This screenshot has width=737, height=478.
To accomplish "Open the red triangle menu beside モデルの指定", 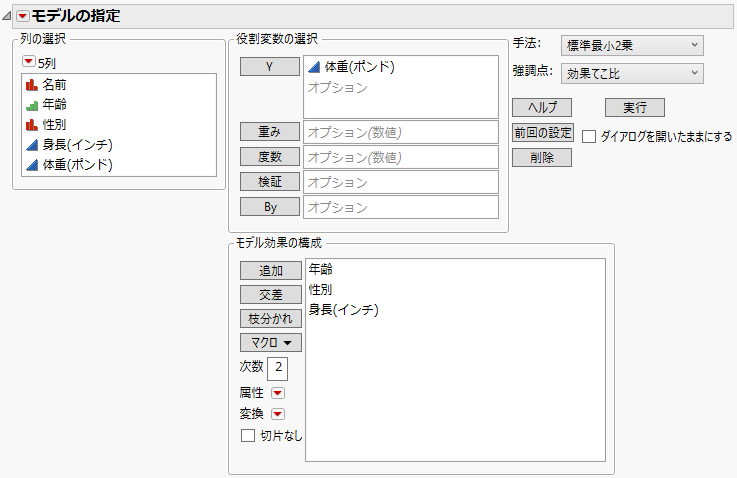I will coord(22,16).
